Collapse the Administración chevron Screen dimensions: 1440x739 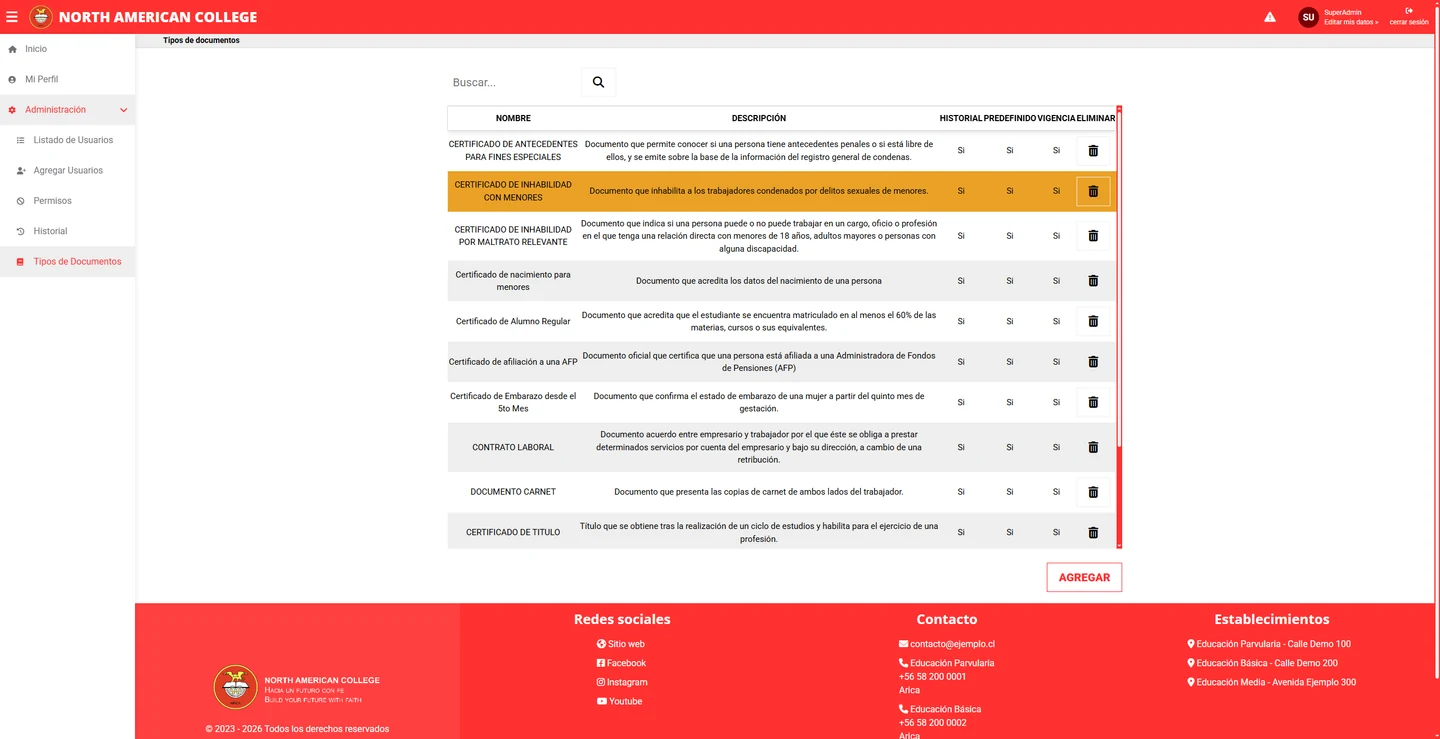[124, 110]
